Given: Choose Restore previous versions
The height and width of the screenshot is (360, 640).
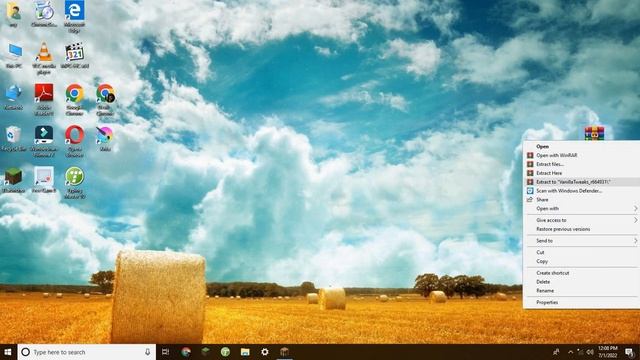Looking at the screenshot, I should (582, 229).
